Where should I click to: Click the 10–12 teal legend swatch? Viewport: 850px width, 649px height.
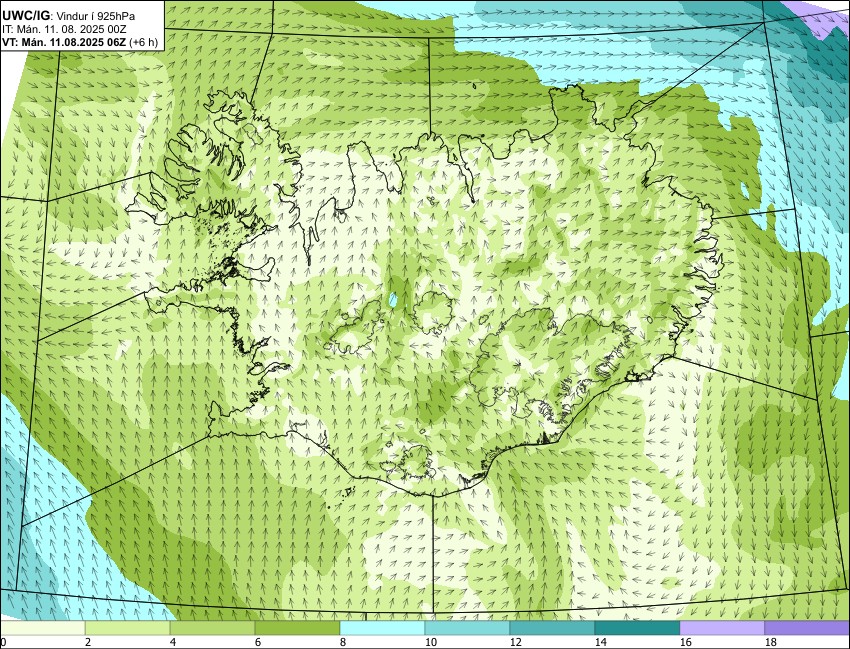(x=467, y=628)
